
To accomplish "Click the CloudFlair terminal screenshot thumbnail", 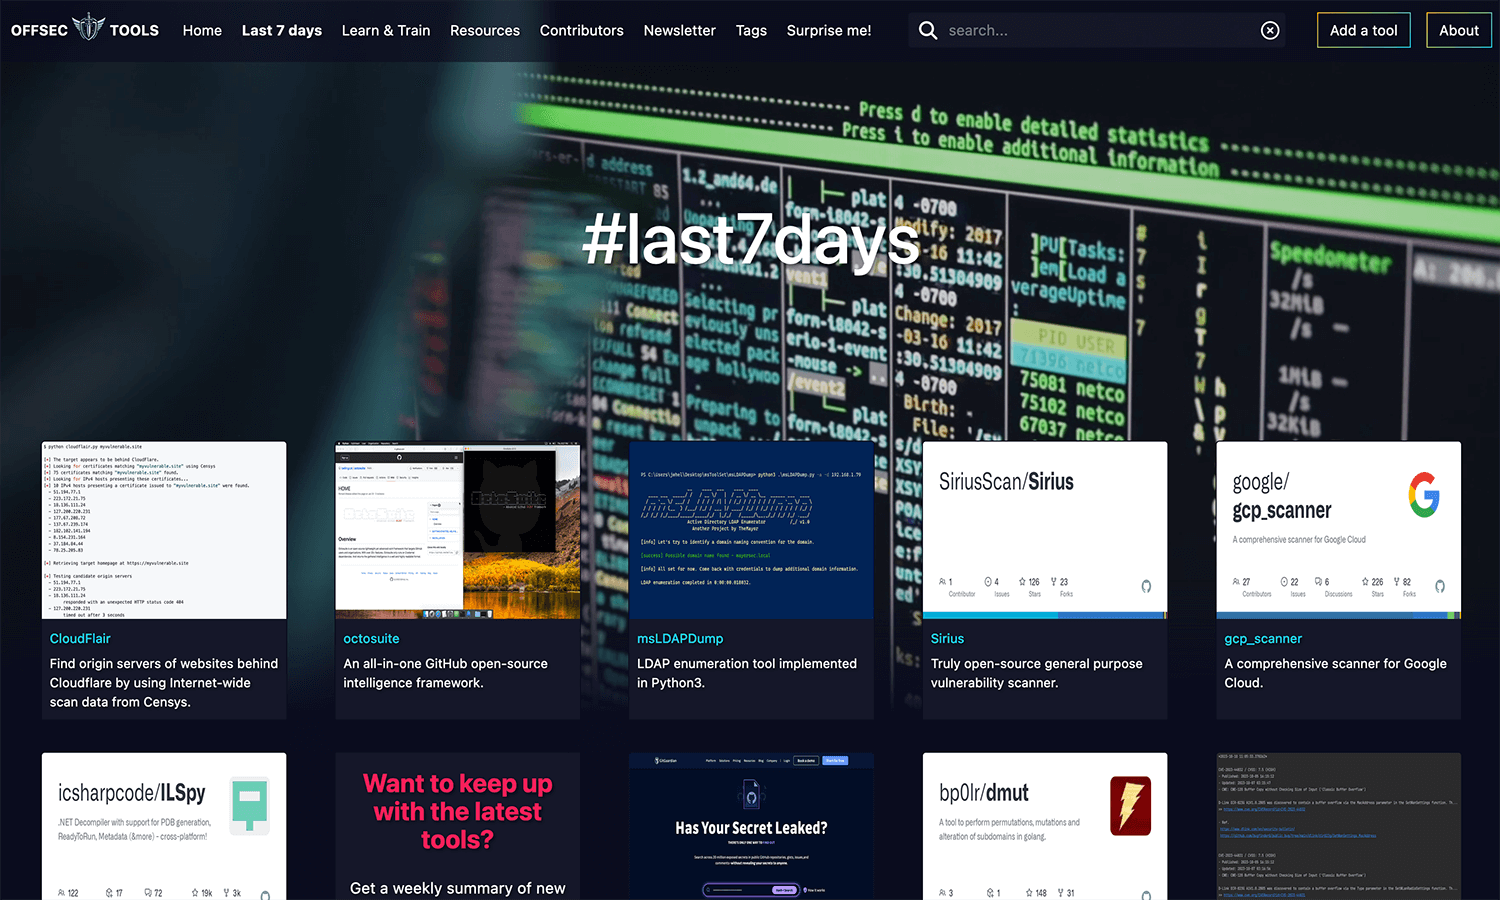I will tap(164, 530).
